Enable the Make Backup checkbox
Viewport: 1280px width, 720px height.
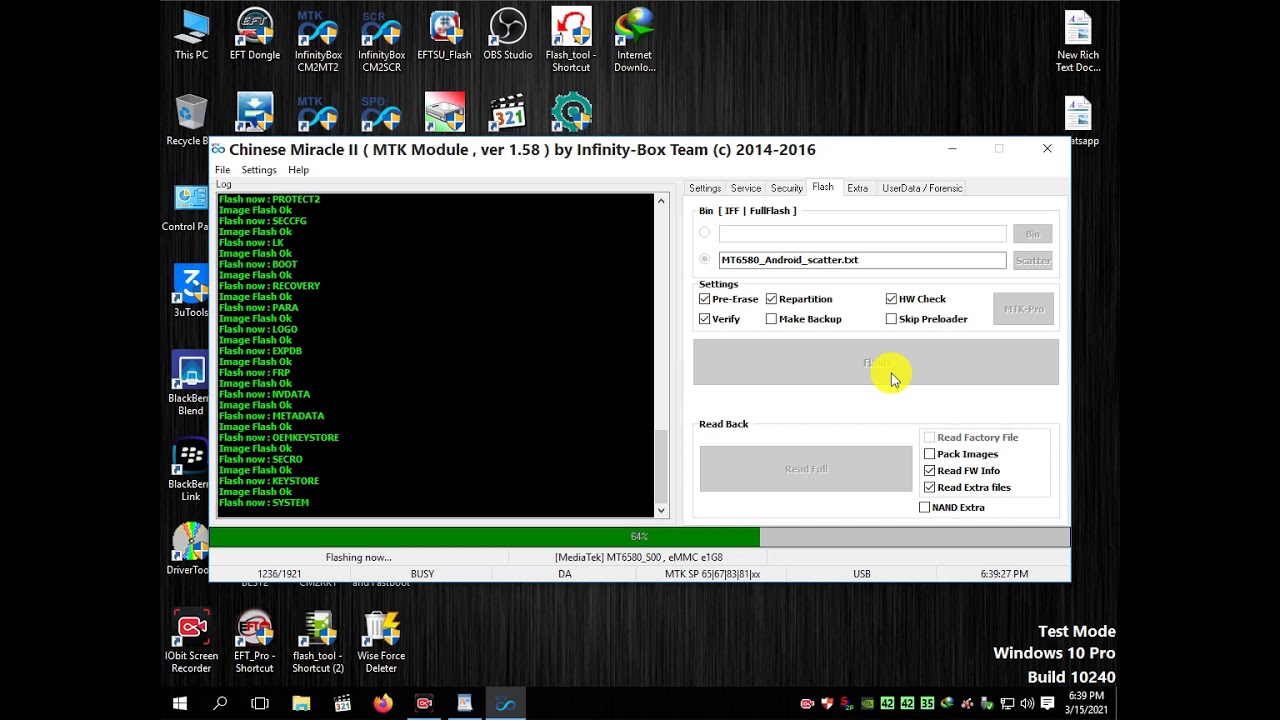[x=771, y=319]
